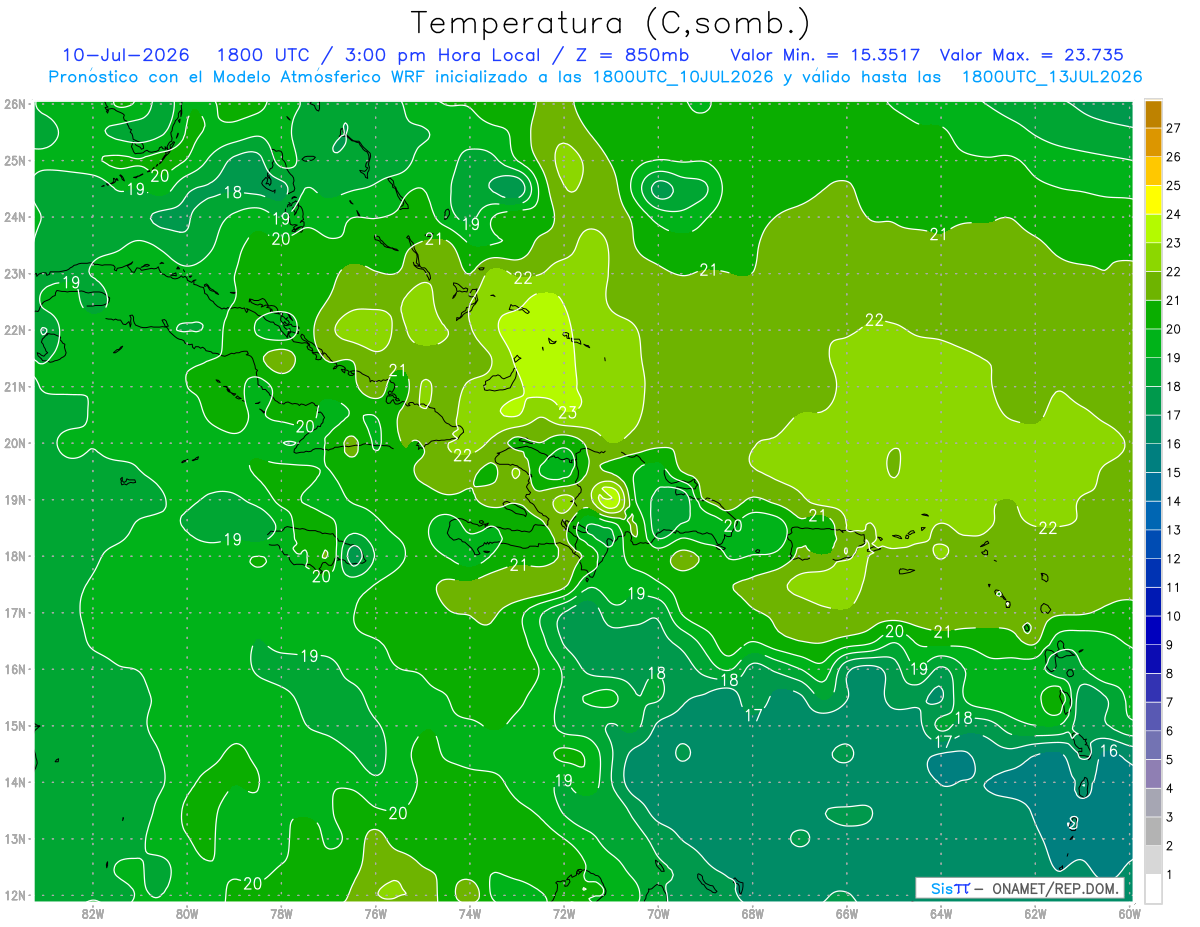Click the '23N' latitude axis label
Viewport: 1200px width, 927px height.
coord(15,273)
